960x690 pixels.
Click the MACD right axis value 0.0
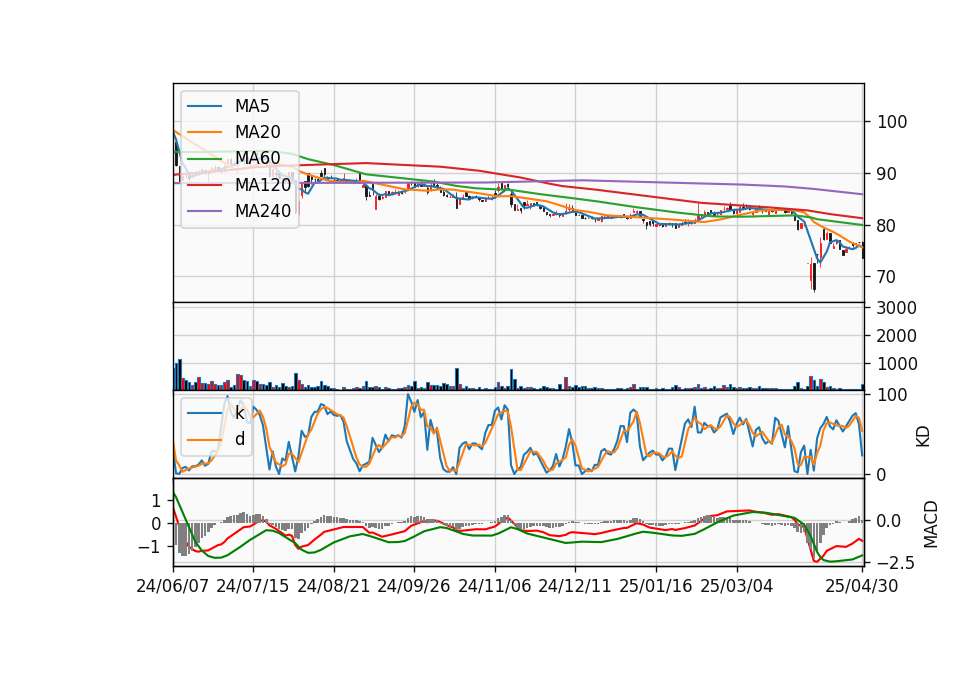889,521
